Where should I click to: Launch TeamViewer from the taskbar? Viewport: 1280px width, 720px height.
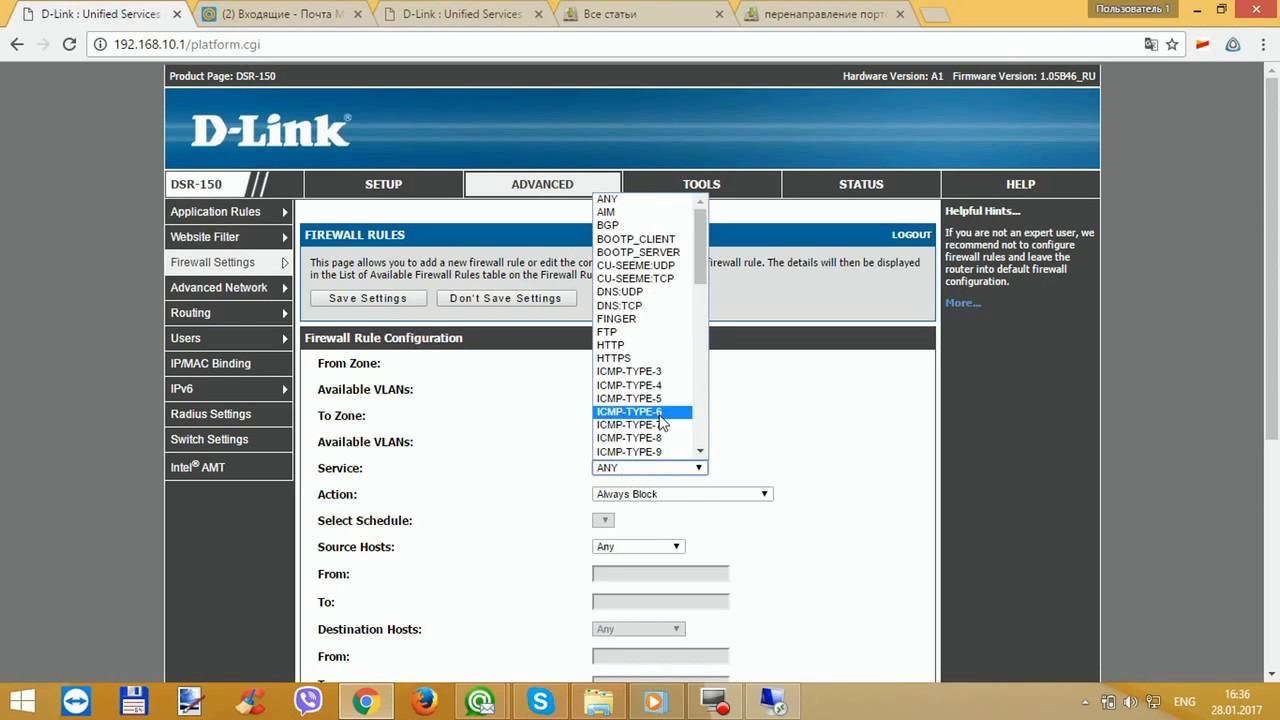(75, 701)
